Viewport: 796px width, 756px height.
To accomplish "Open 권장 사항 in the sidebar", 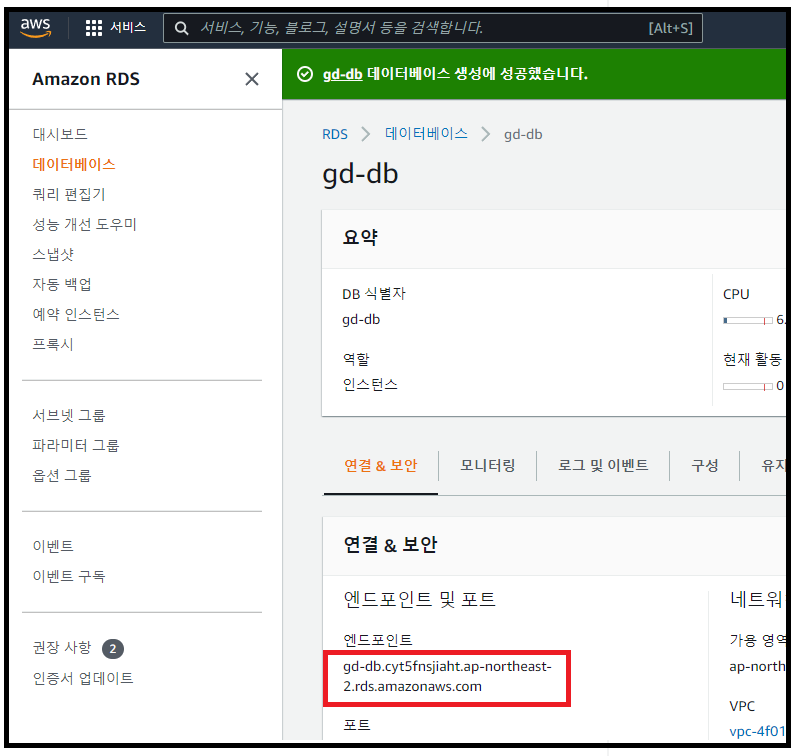I will coord(62,647).
